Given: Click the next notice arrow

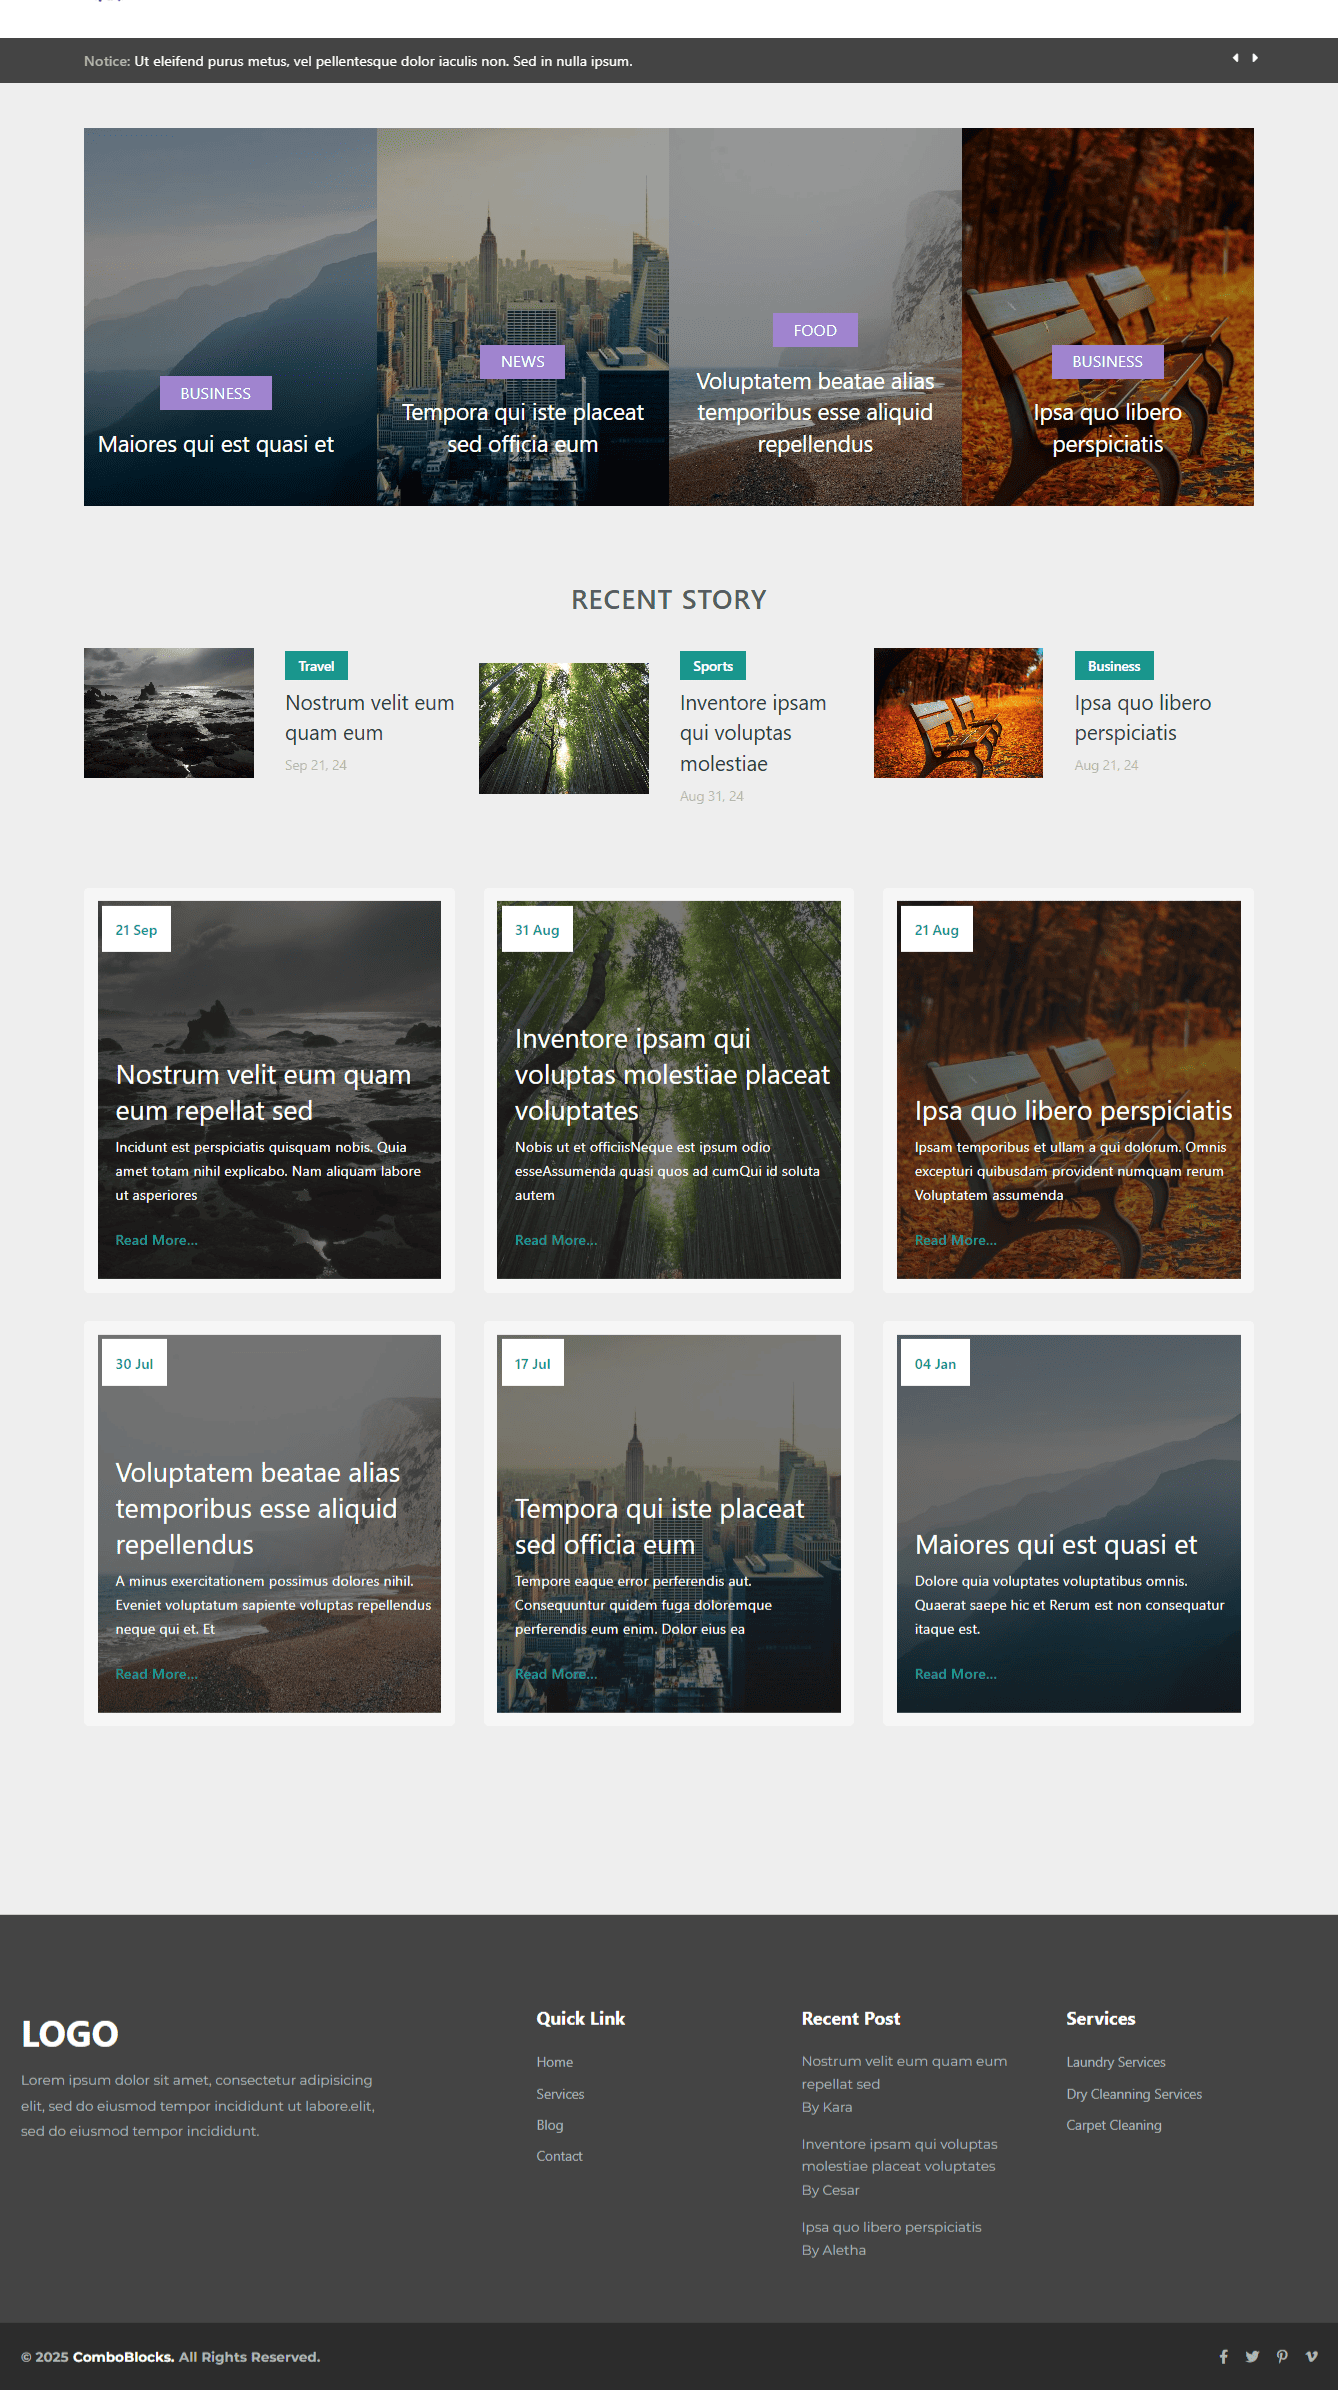Looking at the screenshot, I should 1255,58.
